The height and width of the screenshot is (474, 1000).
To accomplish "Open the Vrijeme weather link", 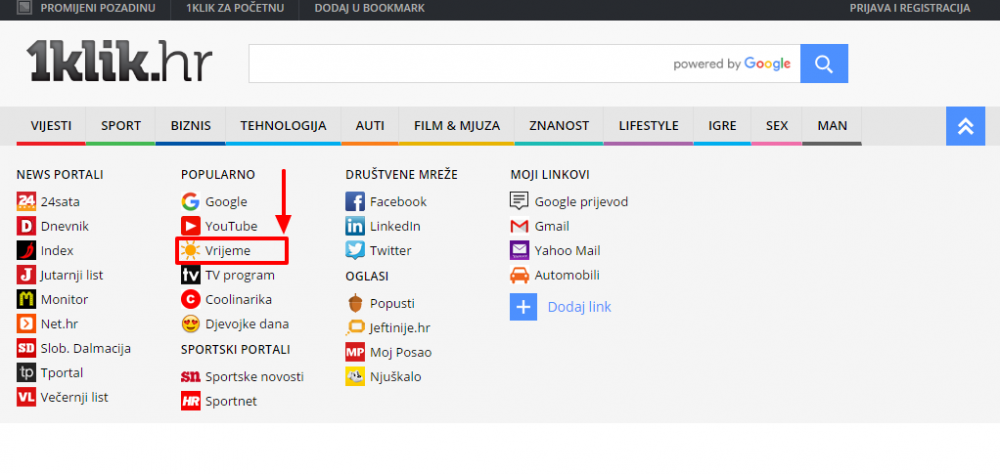I will tap(228, 251).
